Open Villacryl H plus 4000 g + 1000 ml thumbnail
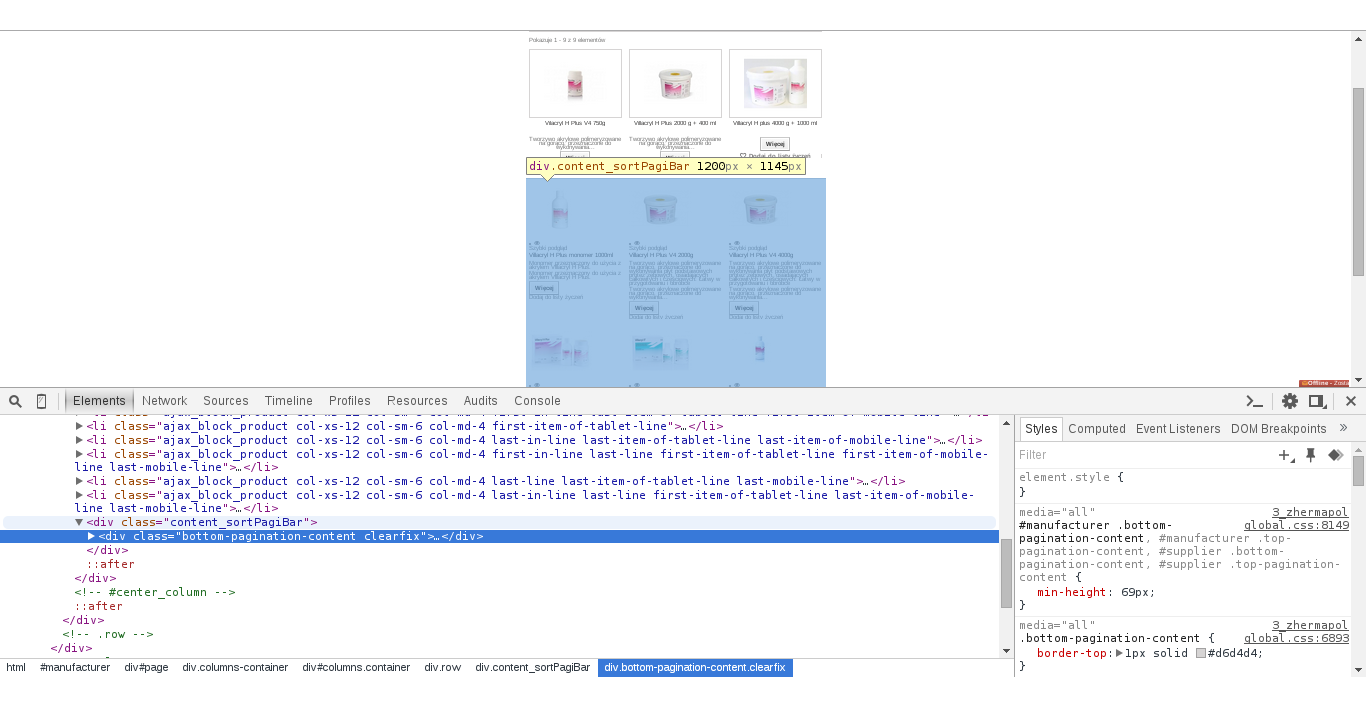Image resolution: width=1366 pixels, height=707 pixels. 775,83
